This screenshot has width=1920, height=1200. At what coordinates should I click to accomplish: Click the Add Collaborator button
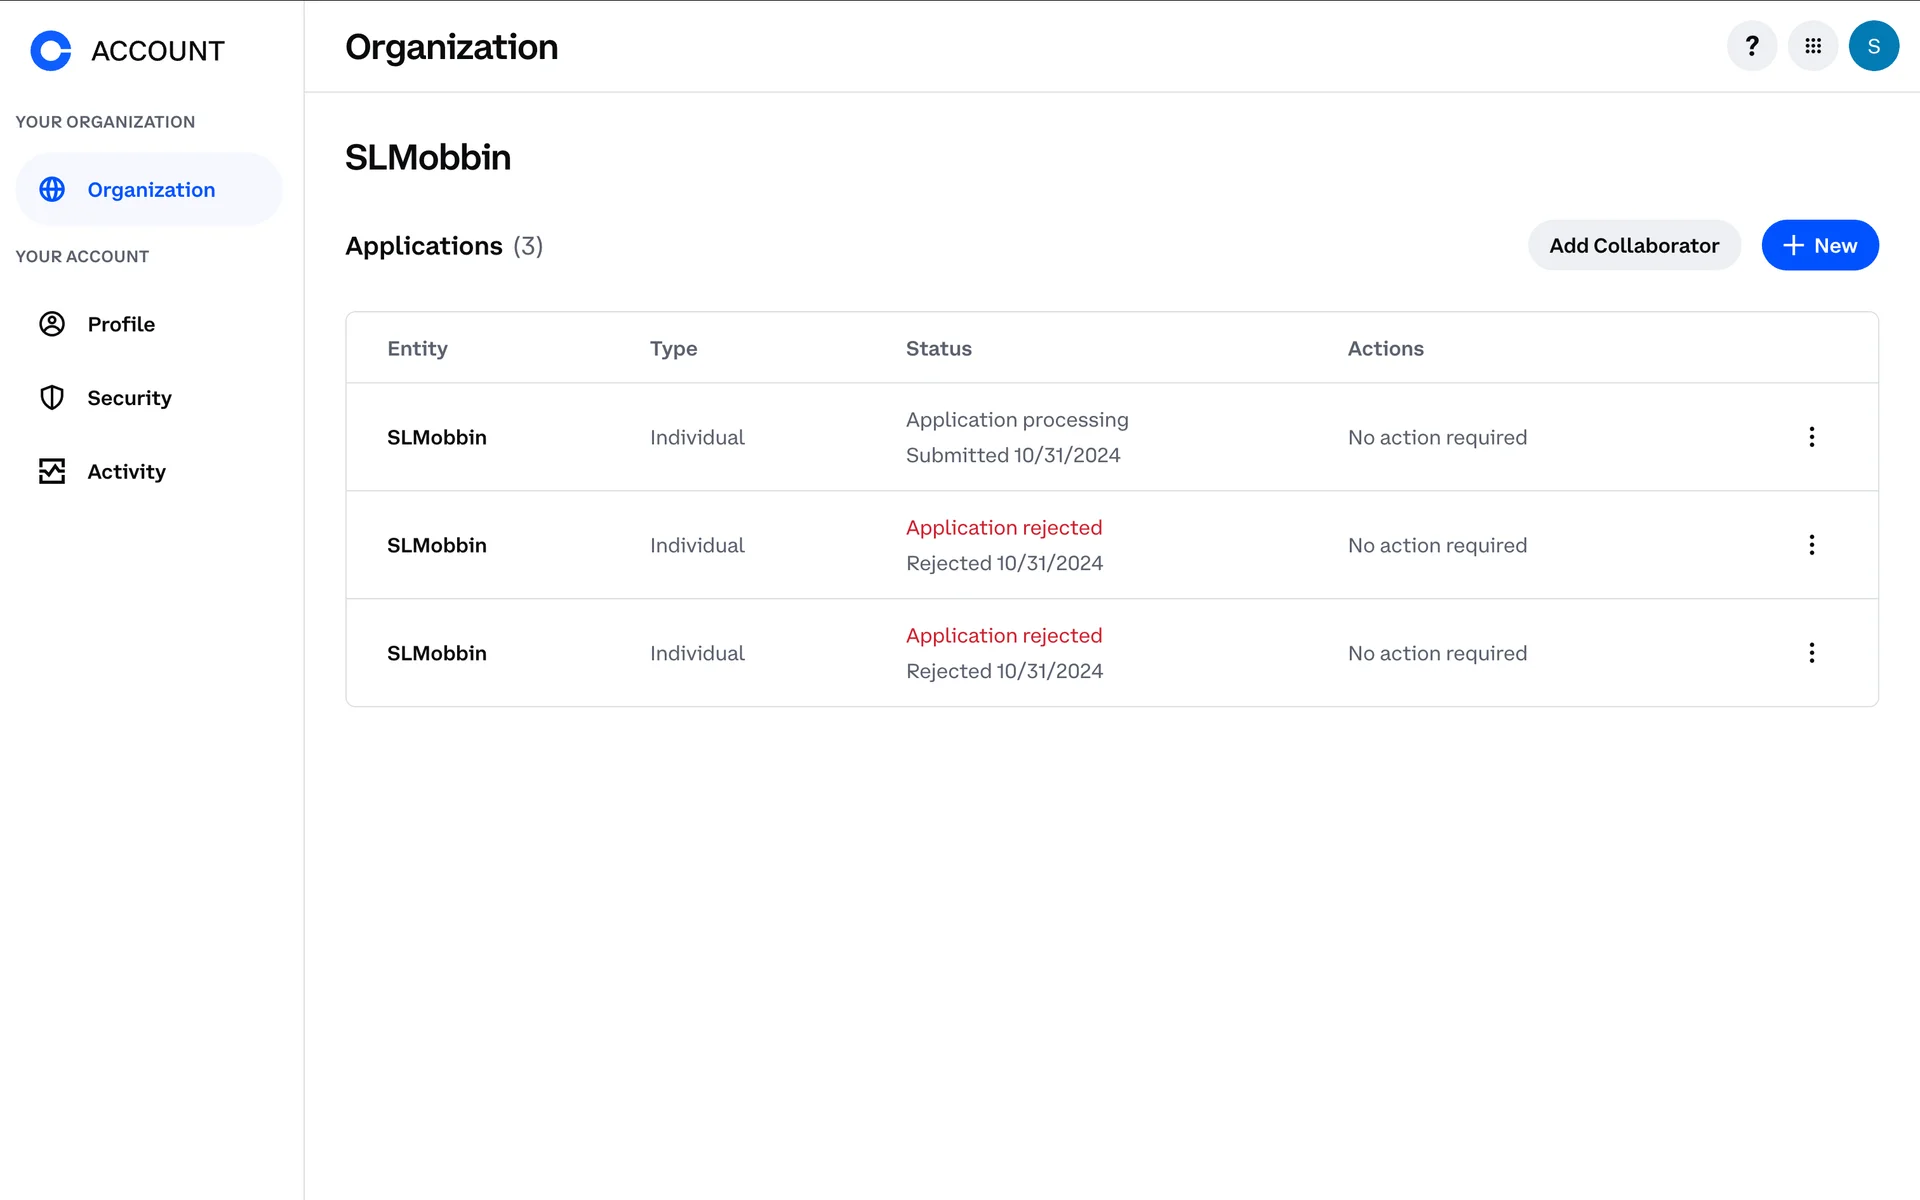(1633, 245)
